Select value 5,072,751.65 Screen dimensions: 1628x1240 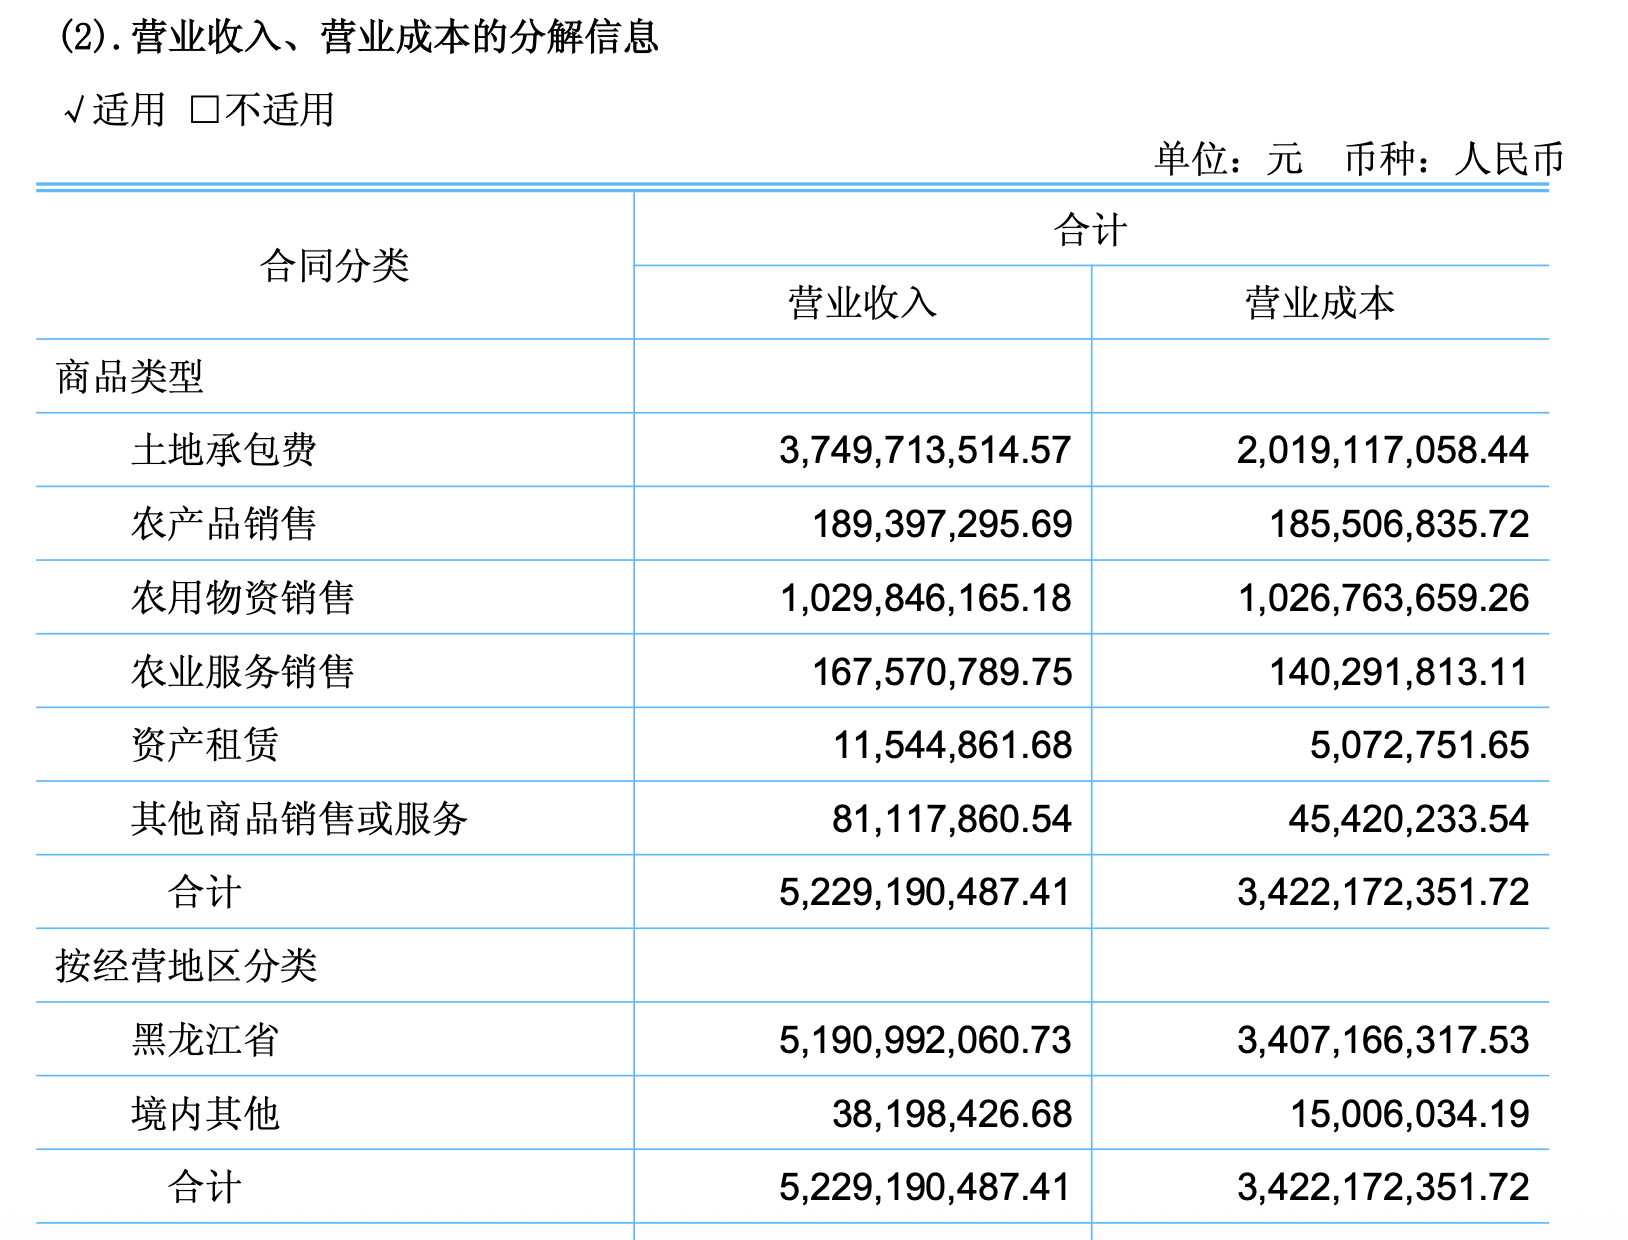point(1420,745)
